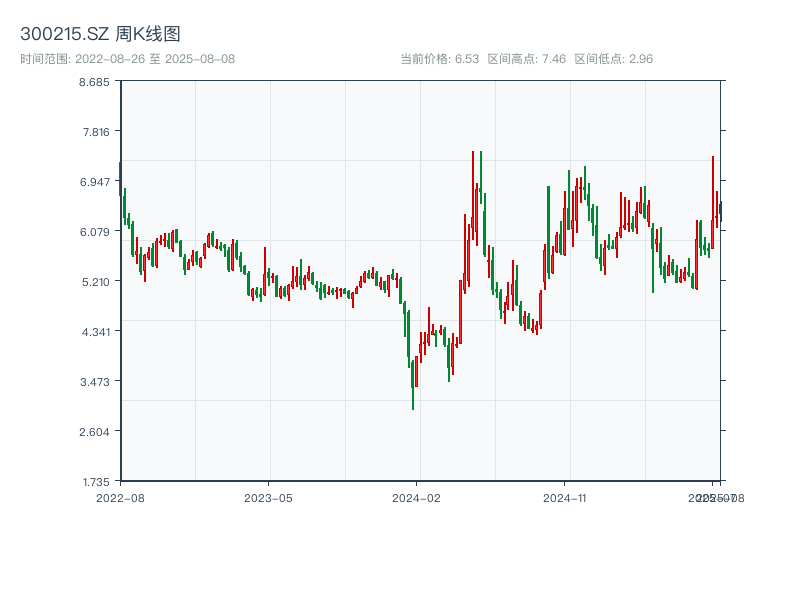The height and width of the screenshot is (600, 800).
Task: Select the 2024-11 date axis label
Action: [565, 497]
